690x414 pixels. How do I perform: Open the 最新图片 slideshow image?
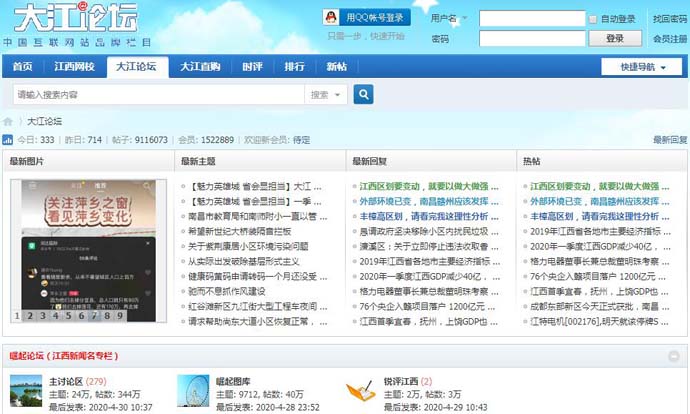87,245
